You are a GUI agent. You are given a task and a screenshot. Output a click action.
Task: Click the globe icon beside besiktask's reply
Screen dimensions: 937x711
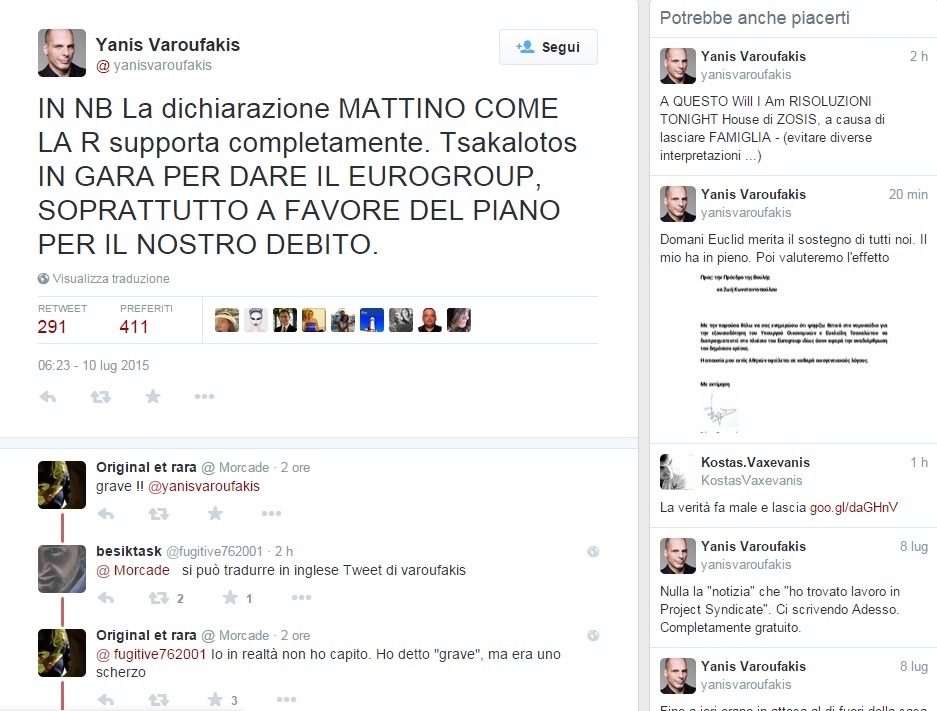tap(593, 551)
